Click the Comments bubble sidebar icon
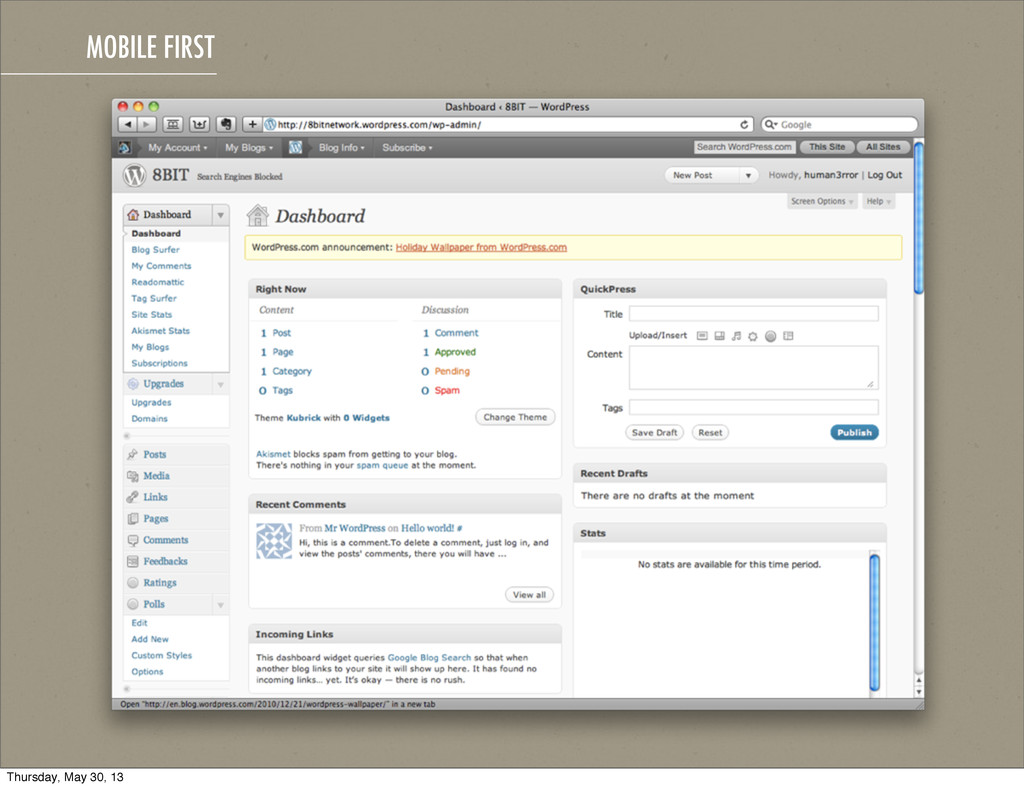Image resolution: width=1024 pixels, height=788 pixels. coord(133,540)
